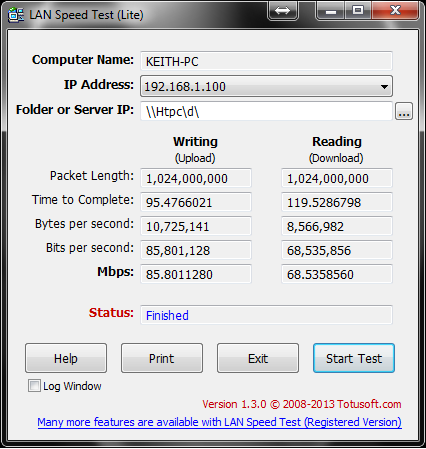426x449 pixels.
Task: Open the Registered Version features link
Action: click(x=220, y=422)
